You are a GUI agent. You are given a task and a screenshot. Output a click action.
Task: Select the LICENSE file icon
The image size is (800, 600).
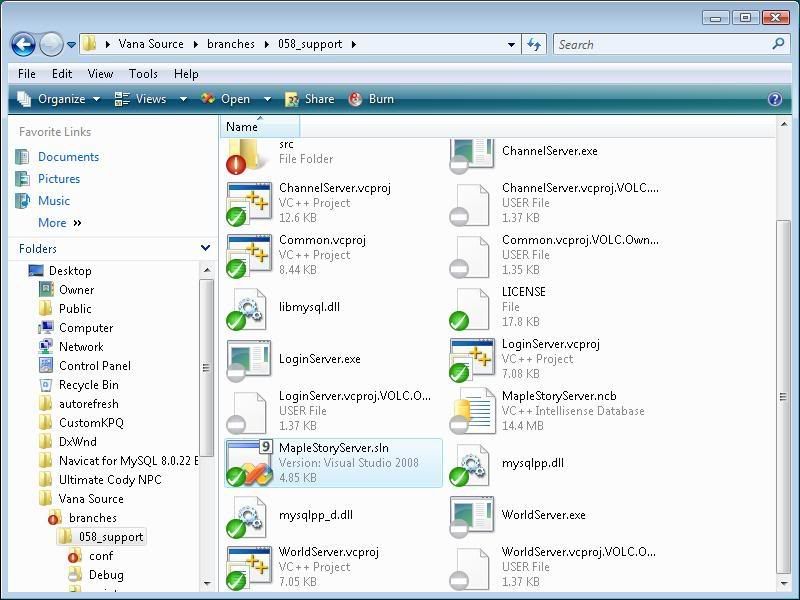pos(470,308)
